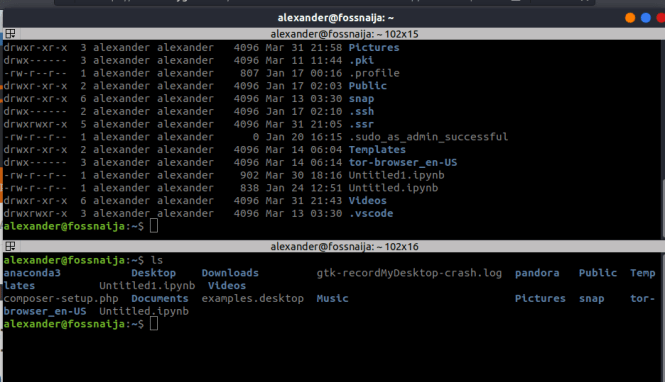The width and height of the screenshot is (665, 382).
Task: Focus the bottom pane command prompt cursor
Action: click(154, 324)
